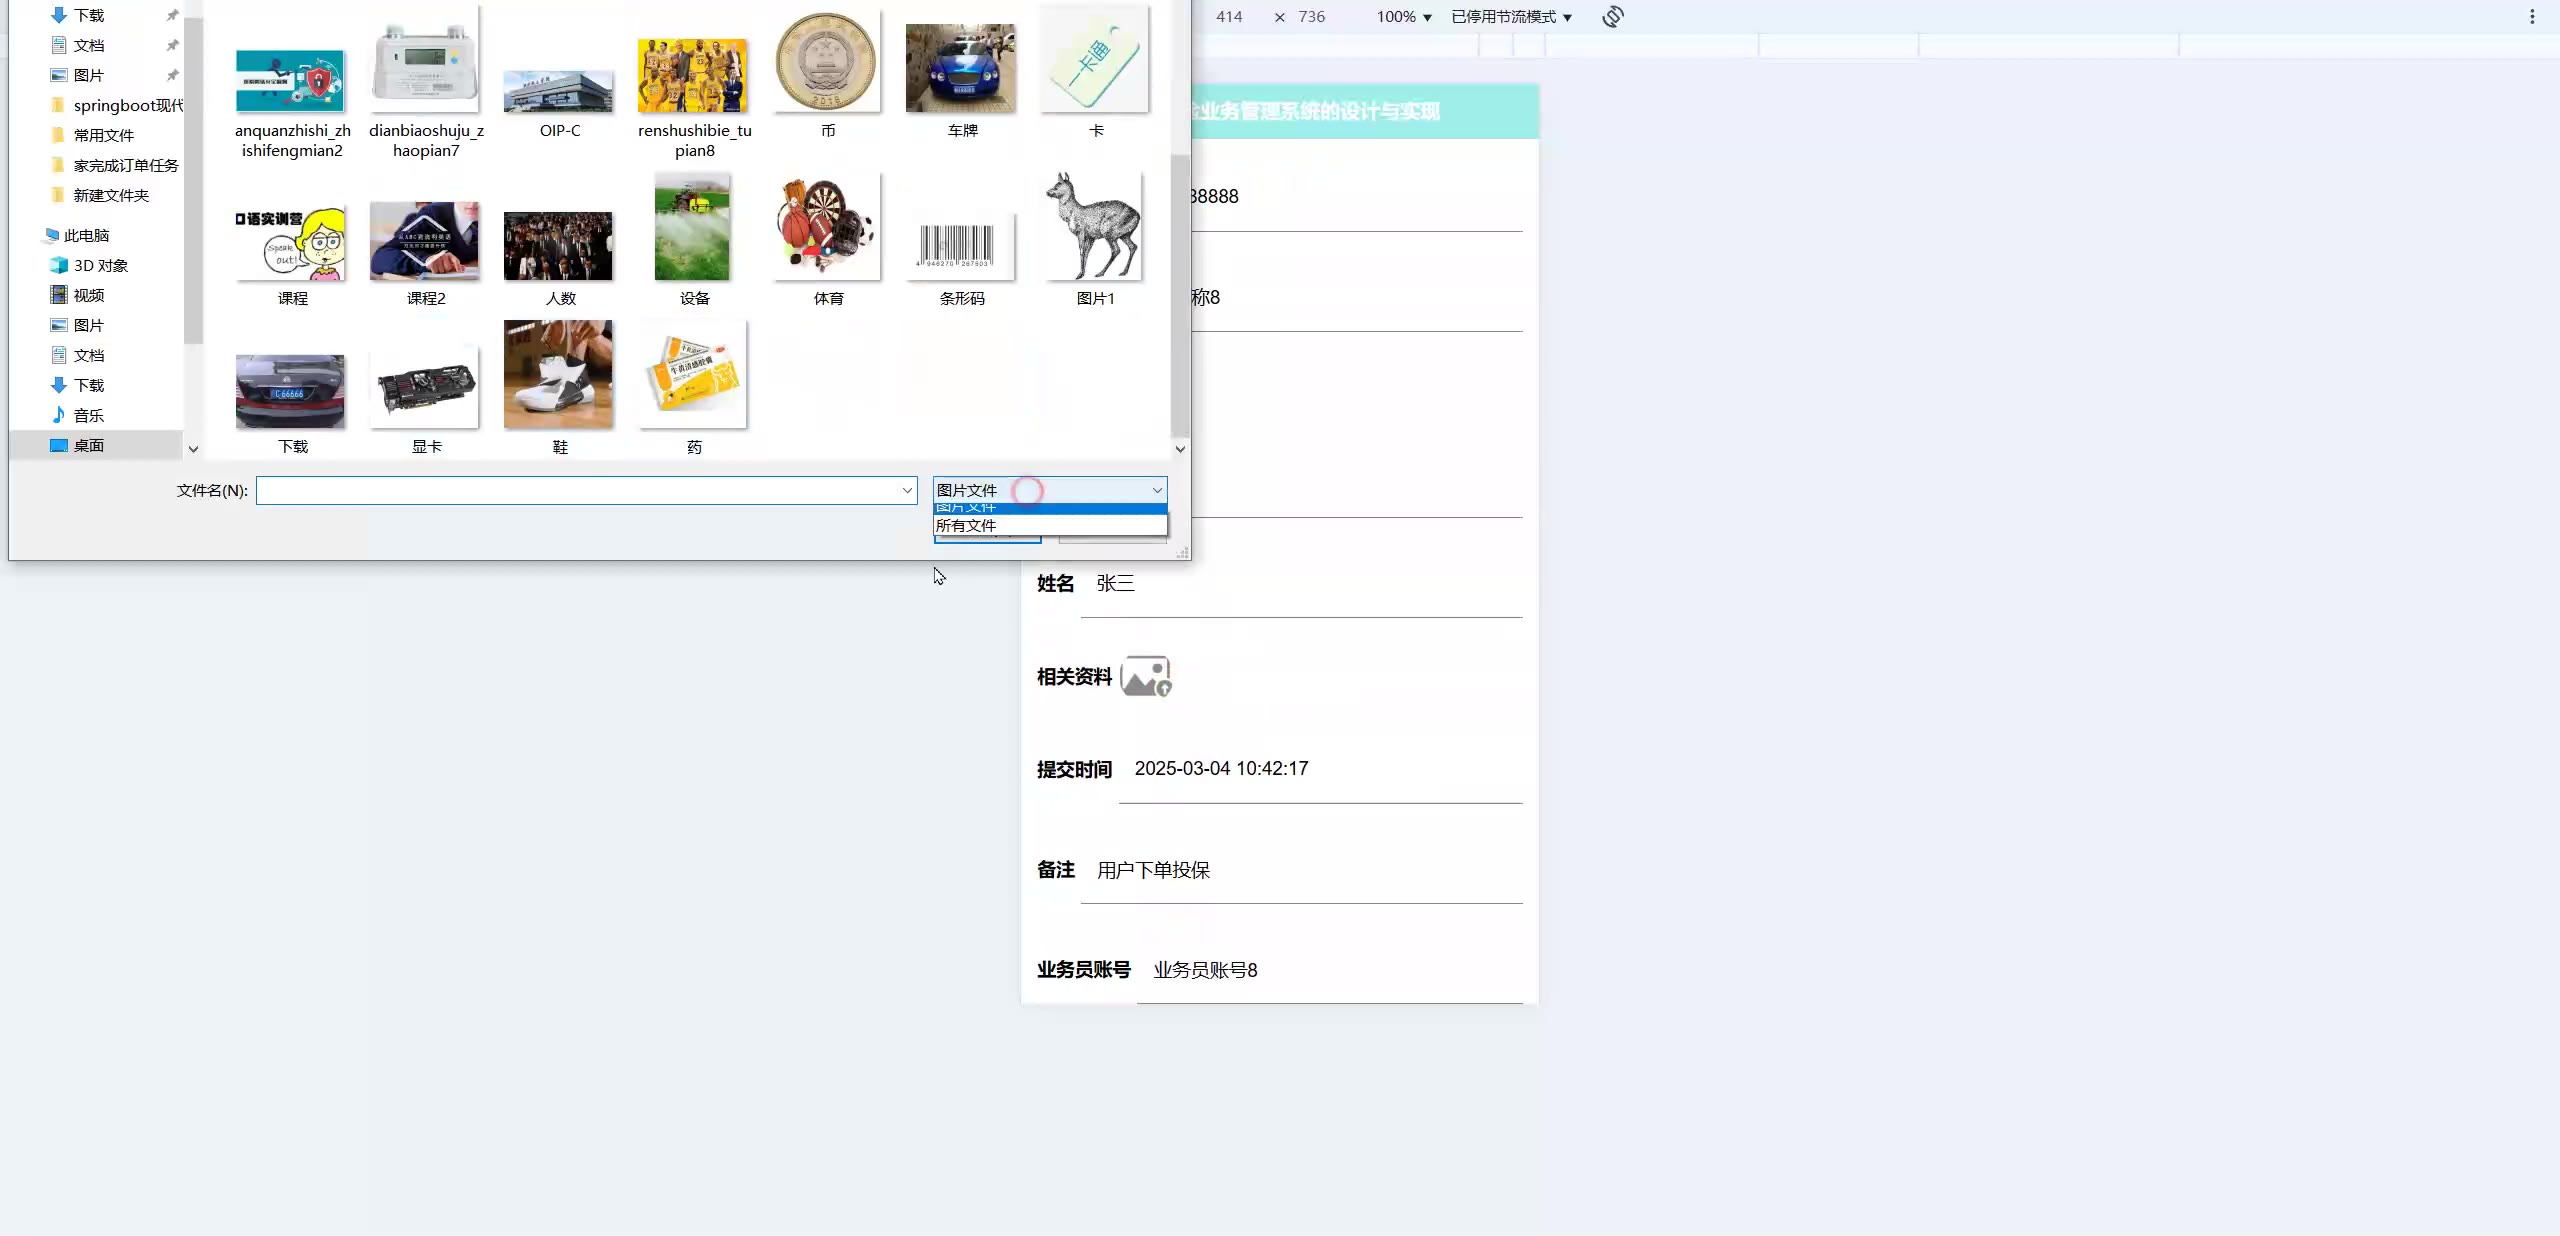Click 此电脑 computer icon in navigation pane

pyautogui.click(x=52, y=235)
